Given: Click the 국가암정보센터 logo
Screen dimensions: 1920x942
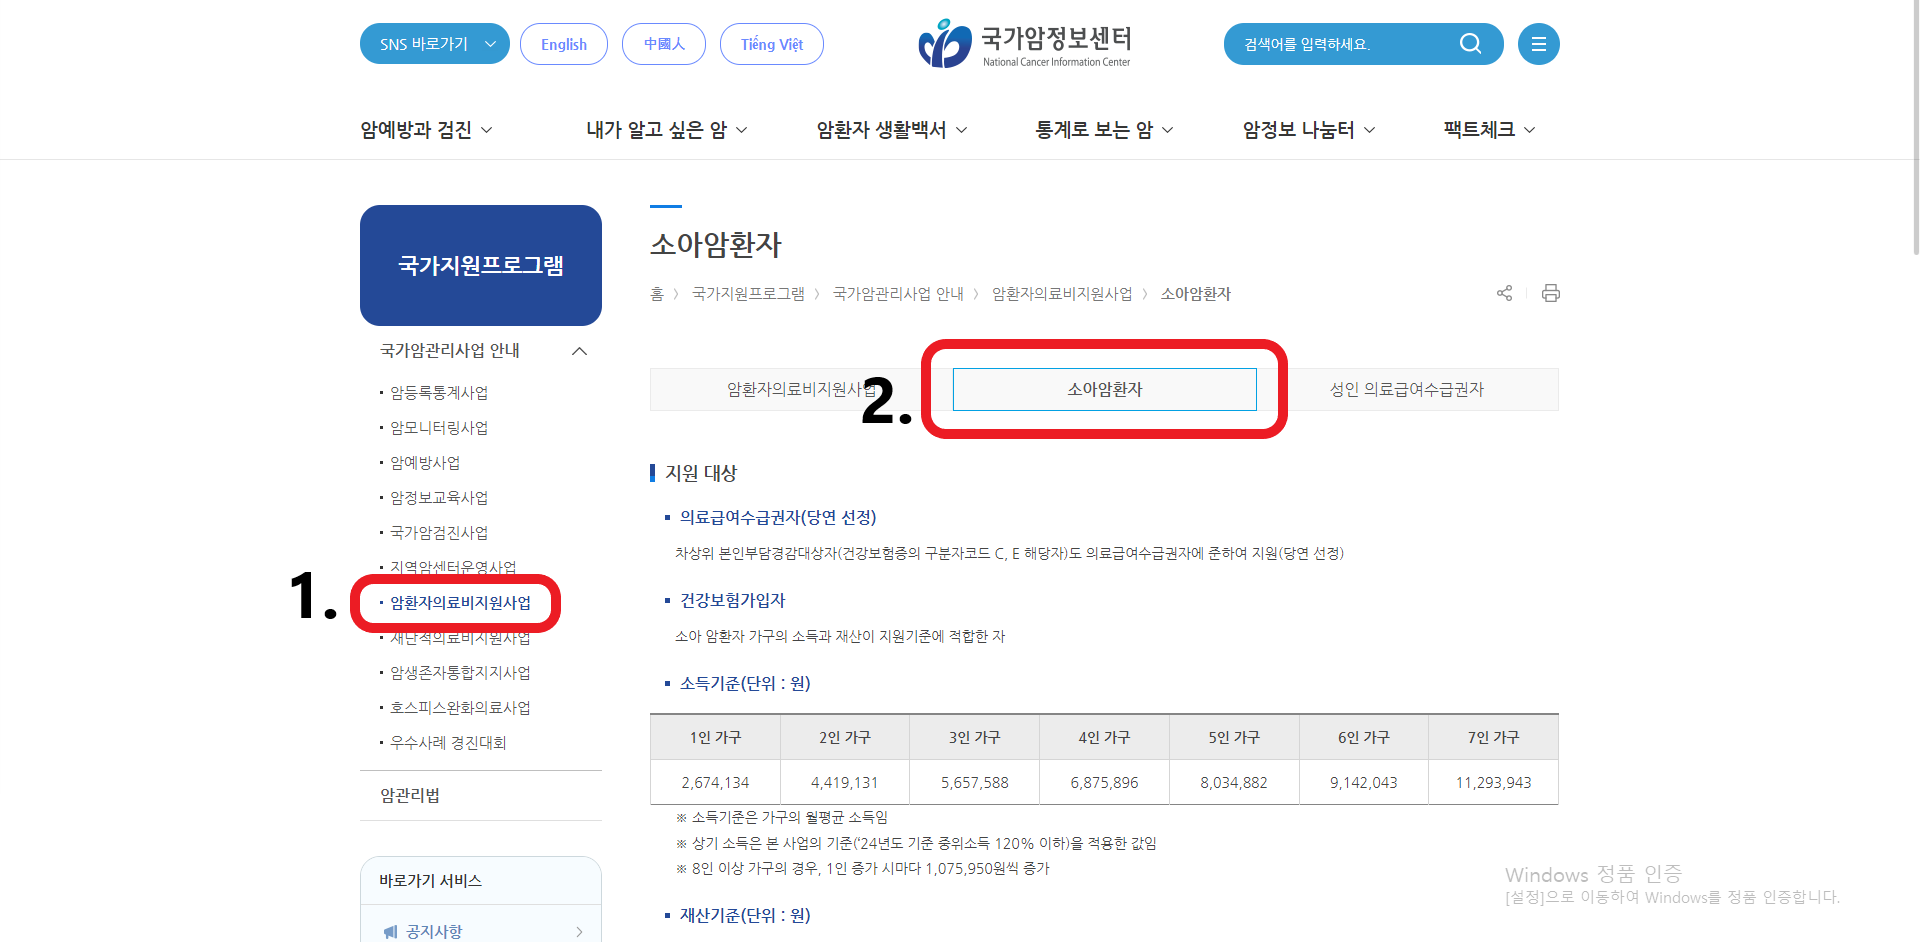Looking at the screenshot, I should pos(1024,43).
